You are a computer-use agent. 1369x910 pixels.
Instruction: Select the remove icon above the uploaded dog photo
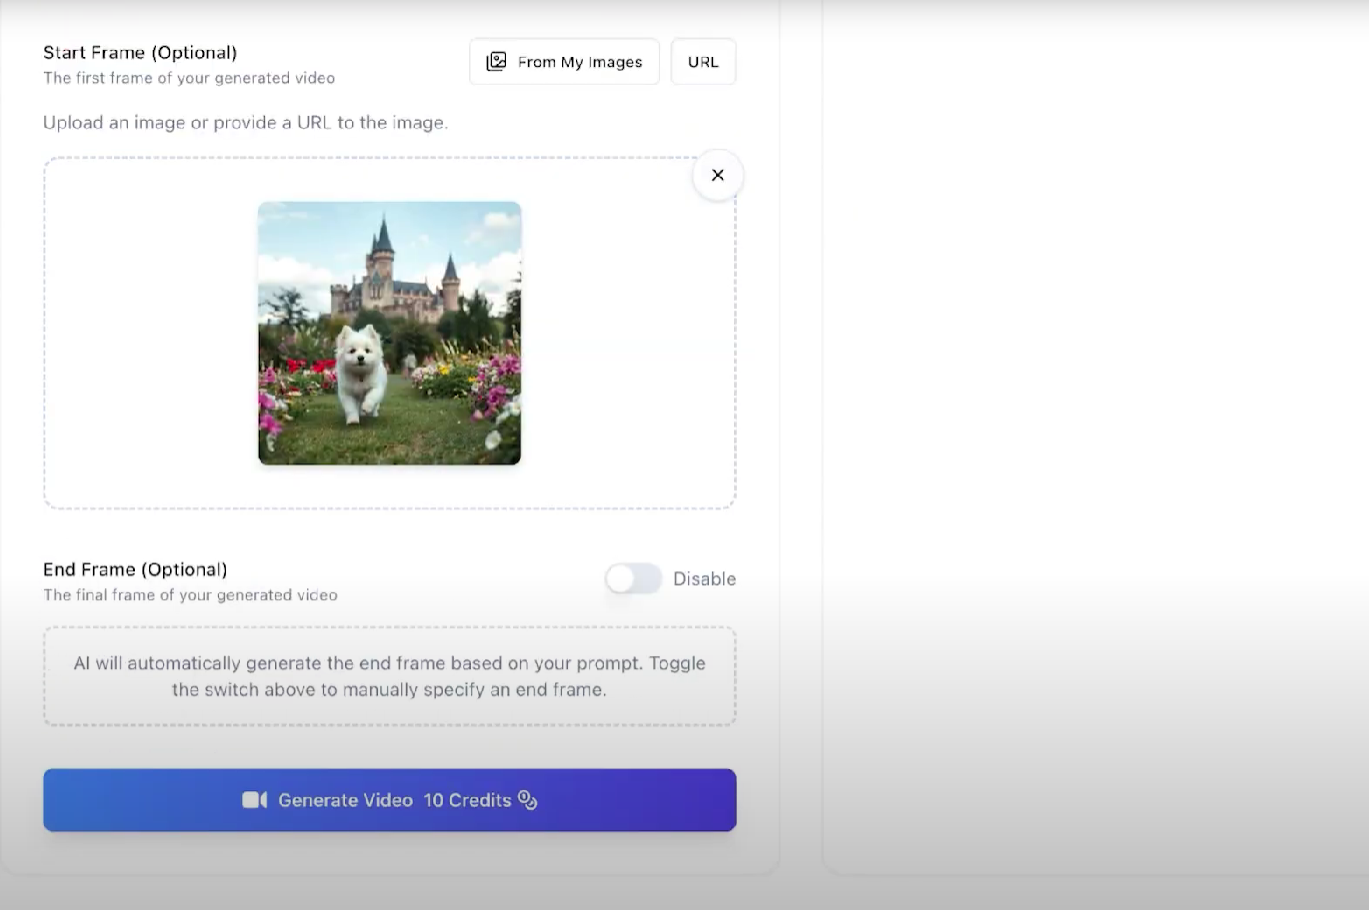(717, 174)
